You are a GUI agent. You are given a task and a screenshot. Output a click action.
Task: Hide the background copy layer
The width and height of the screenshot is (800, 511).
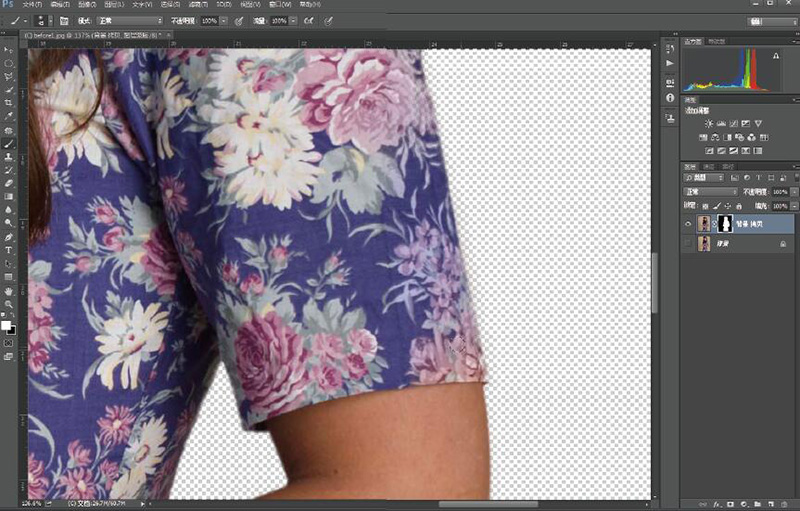[x=688, y=223]
